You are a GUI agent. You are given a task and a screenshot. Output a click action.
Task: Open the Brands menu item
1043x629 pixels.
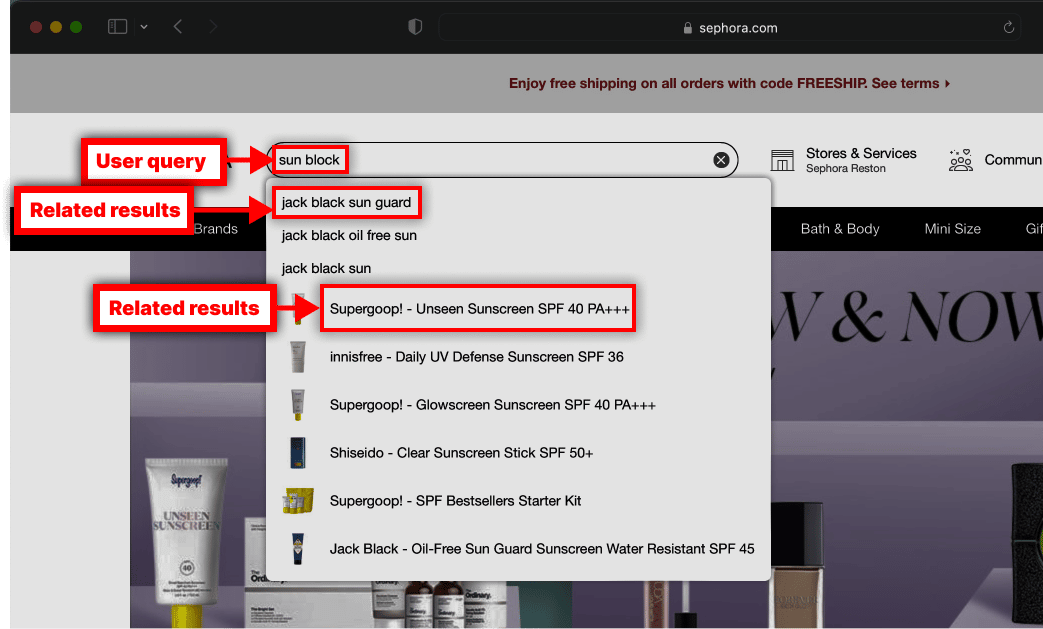pyautogui.click(x=215, y=228)
